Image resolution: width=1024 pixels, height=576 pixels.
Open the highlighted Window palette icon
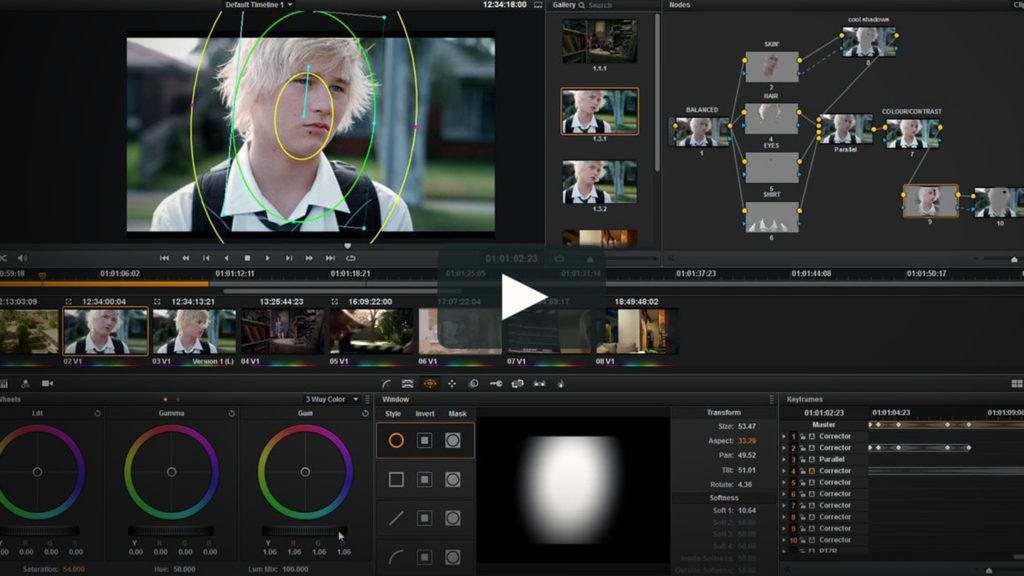pos(429,384)
